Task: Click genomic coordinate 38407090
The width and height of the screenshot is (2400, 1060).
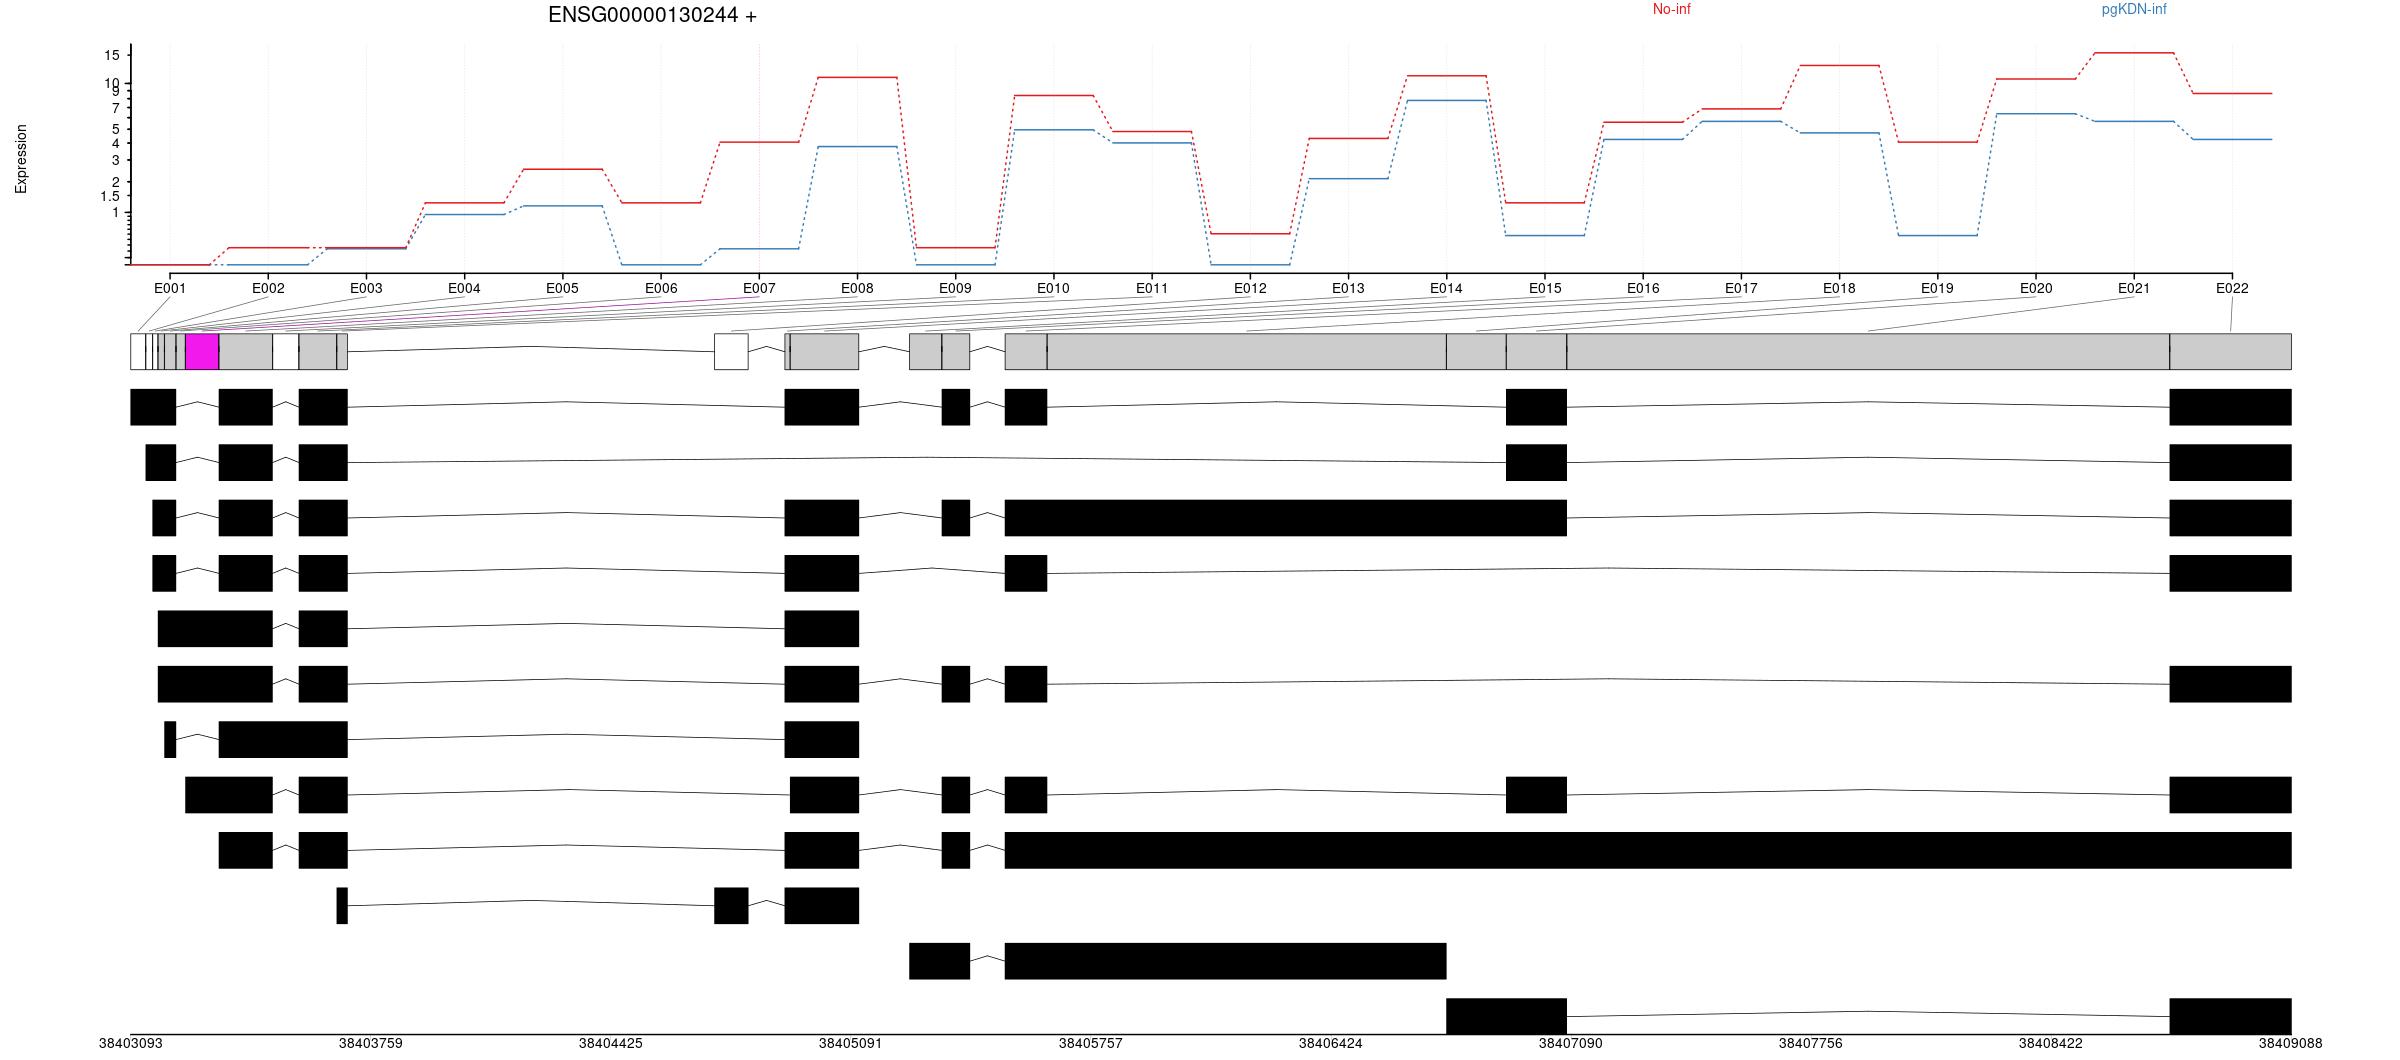Action: point(1571,1043)
